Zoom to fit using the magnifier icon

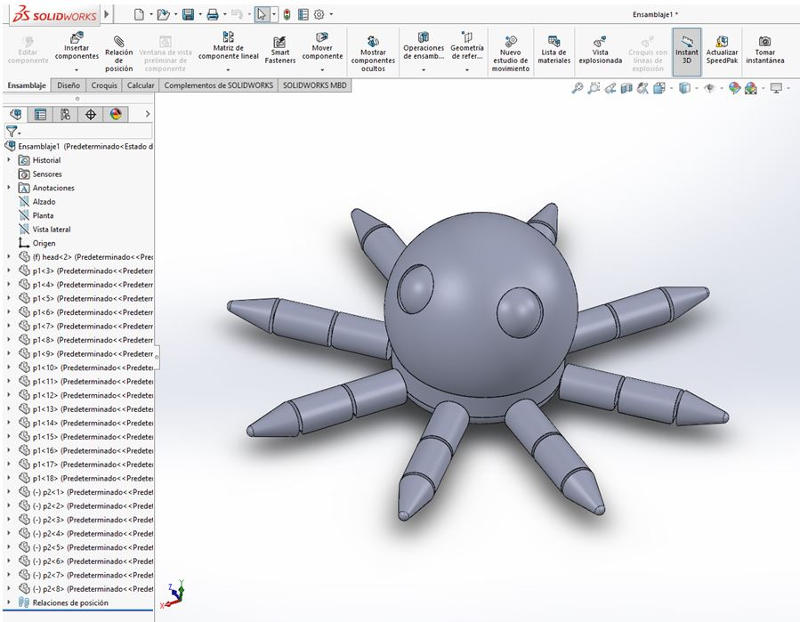[577, 88]
